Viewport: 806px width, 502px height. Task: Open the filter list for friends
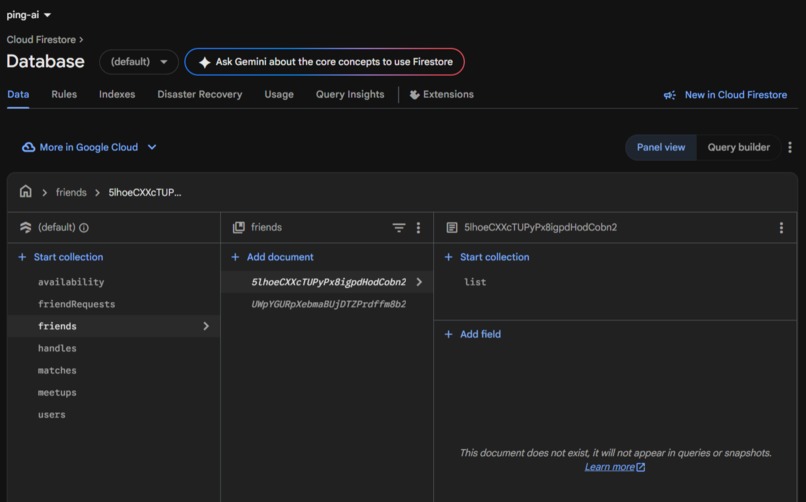pyautogui.click(x=399, y=227)
